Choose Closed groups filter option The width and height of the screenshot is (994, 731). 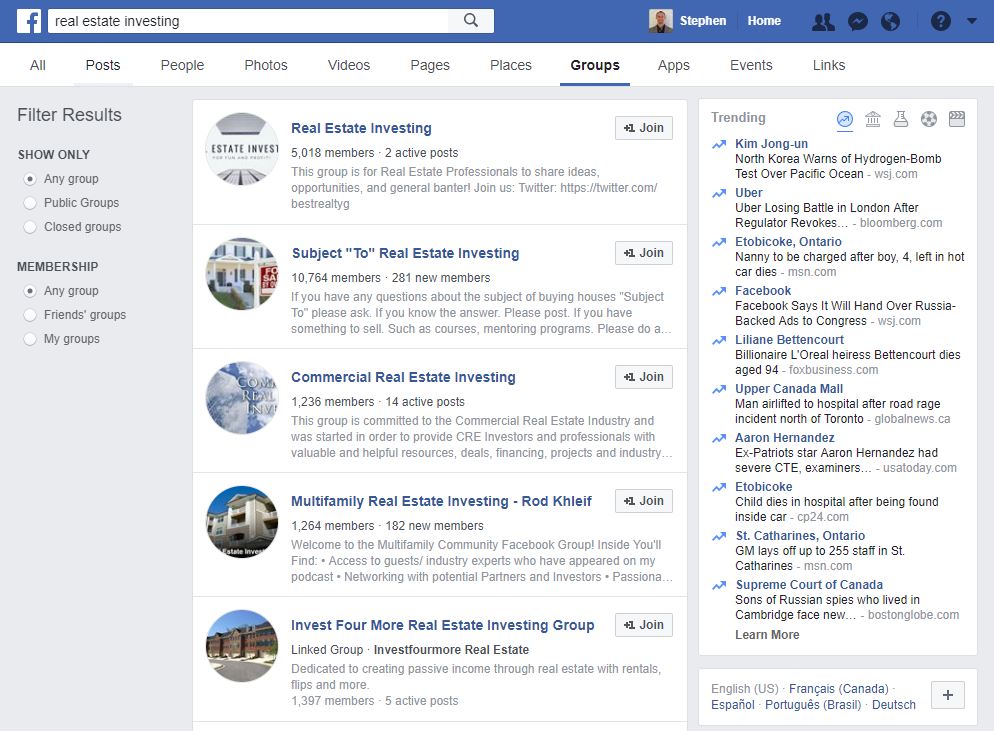click(30, 227)
